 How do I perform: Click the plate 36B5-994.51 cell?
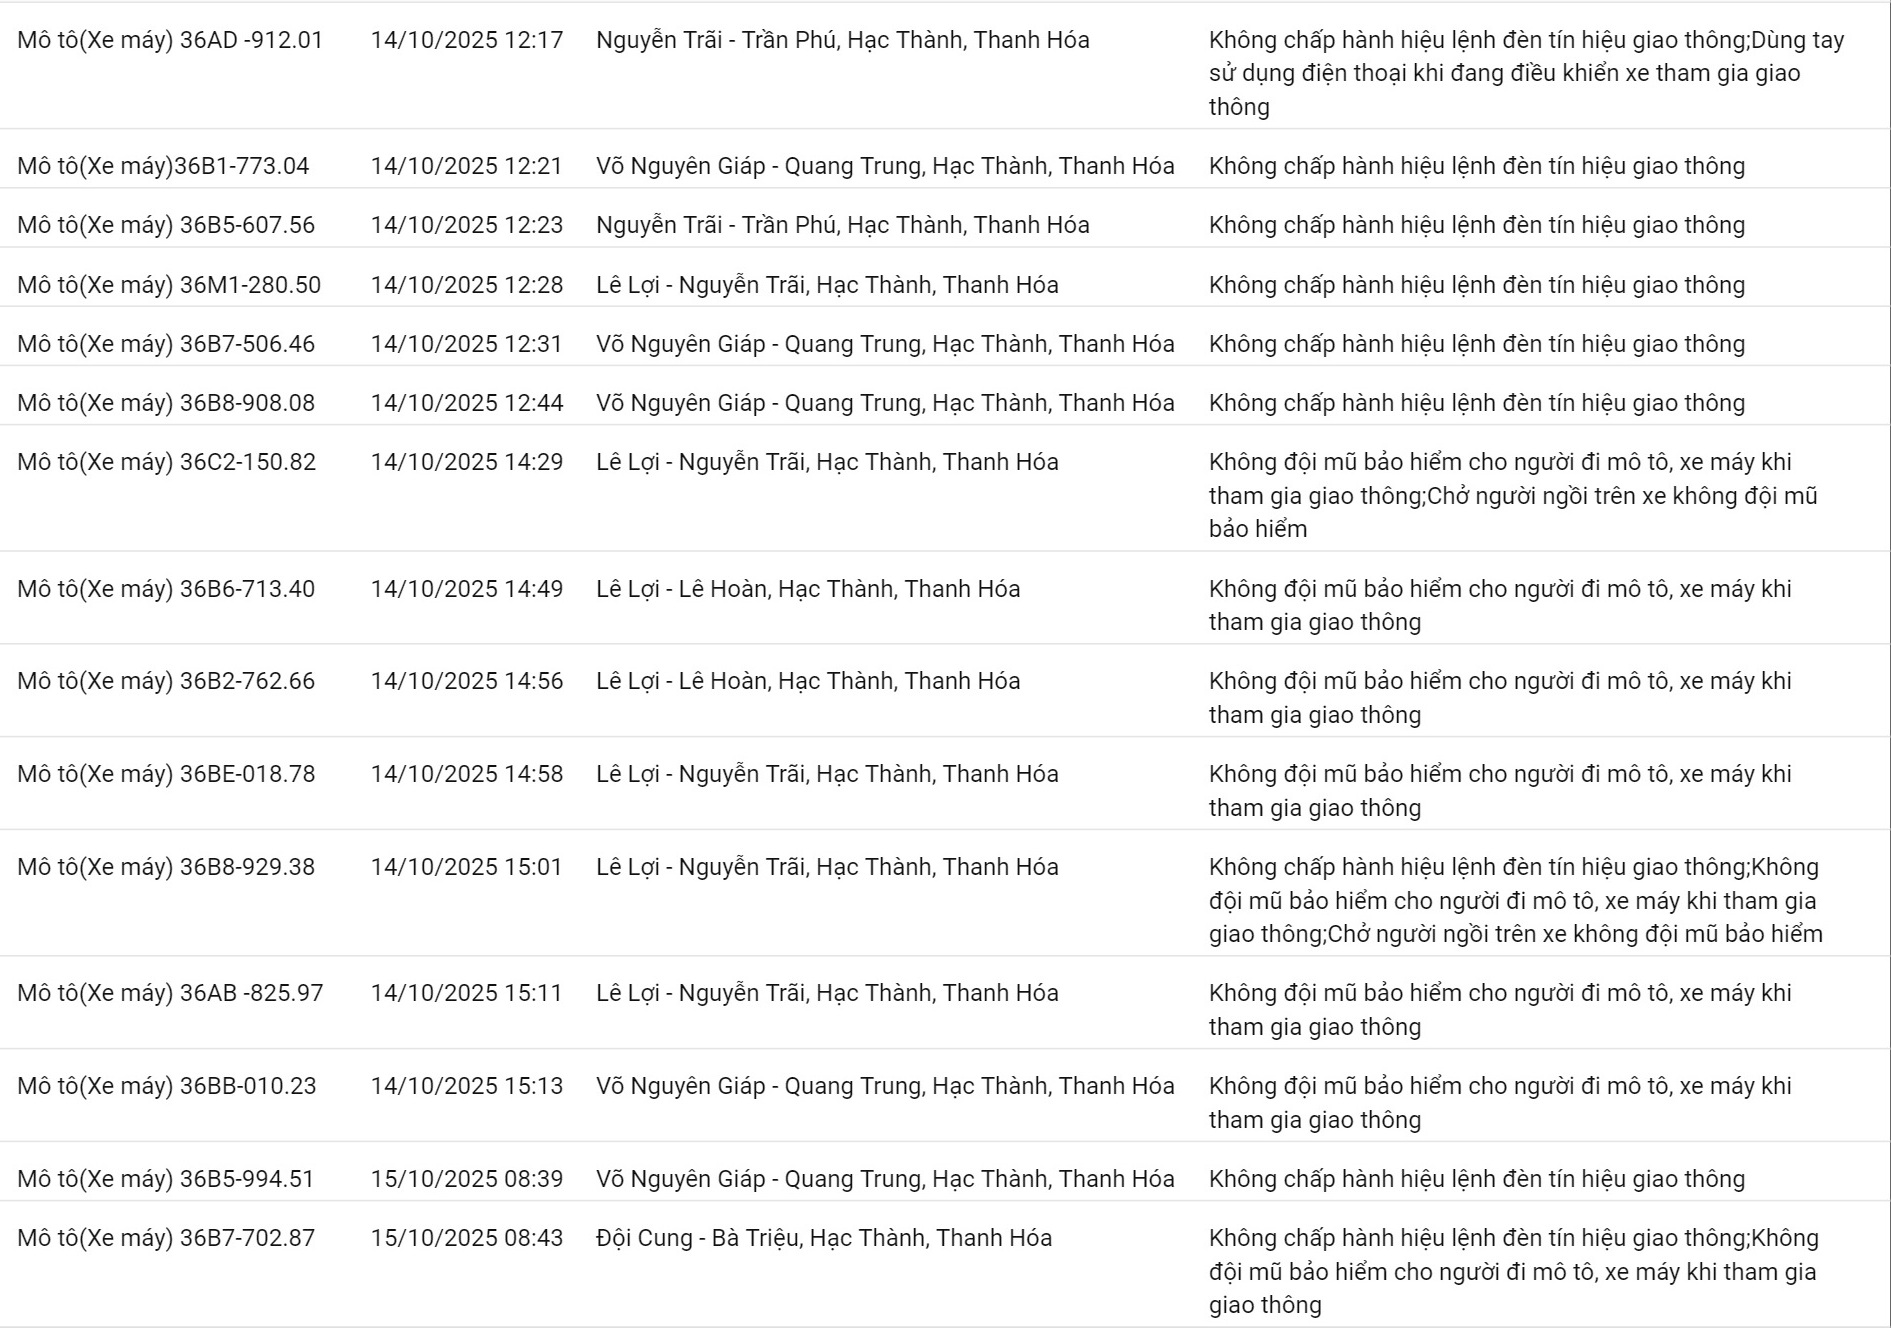166,1179
